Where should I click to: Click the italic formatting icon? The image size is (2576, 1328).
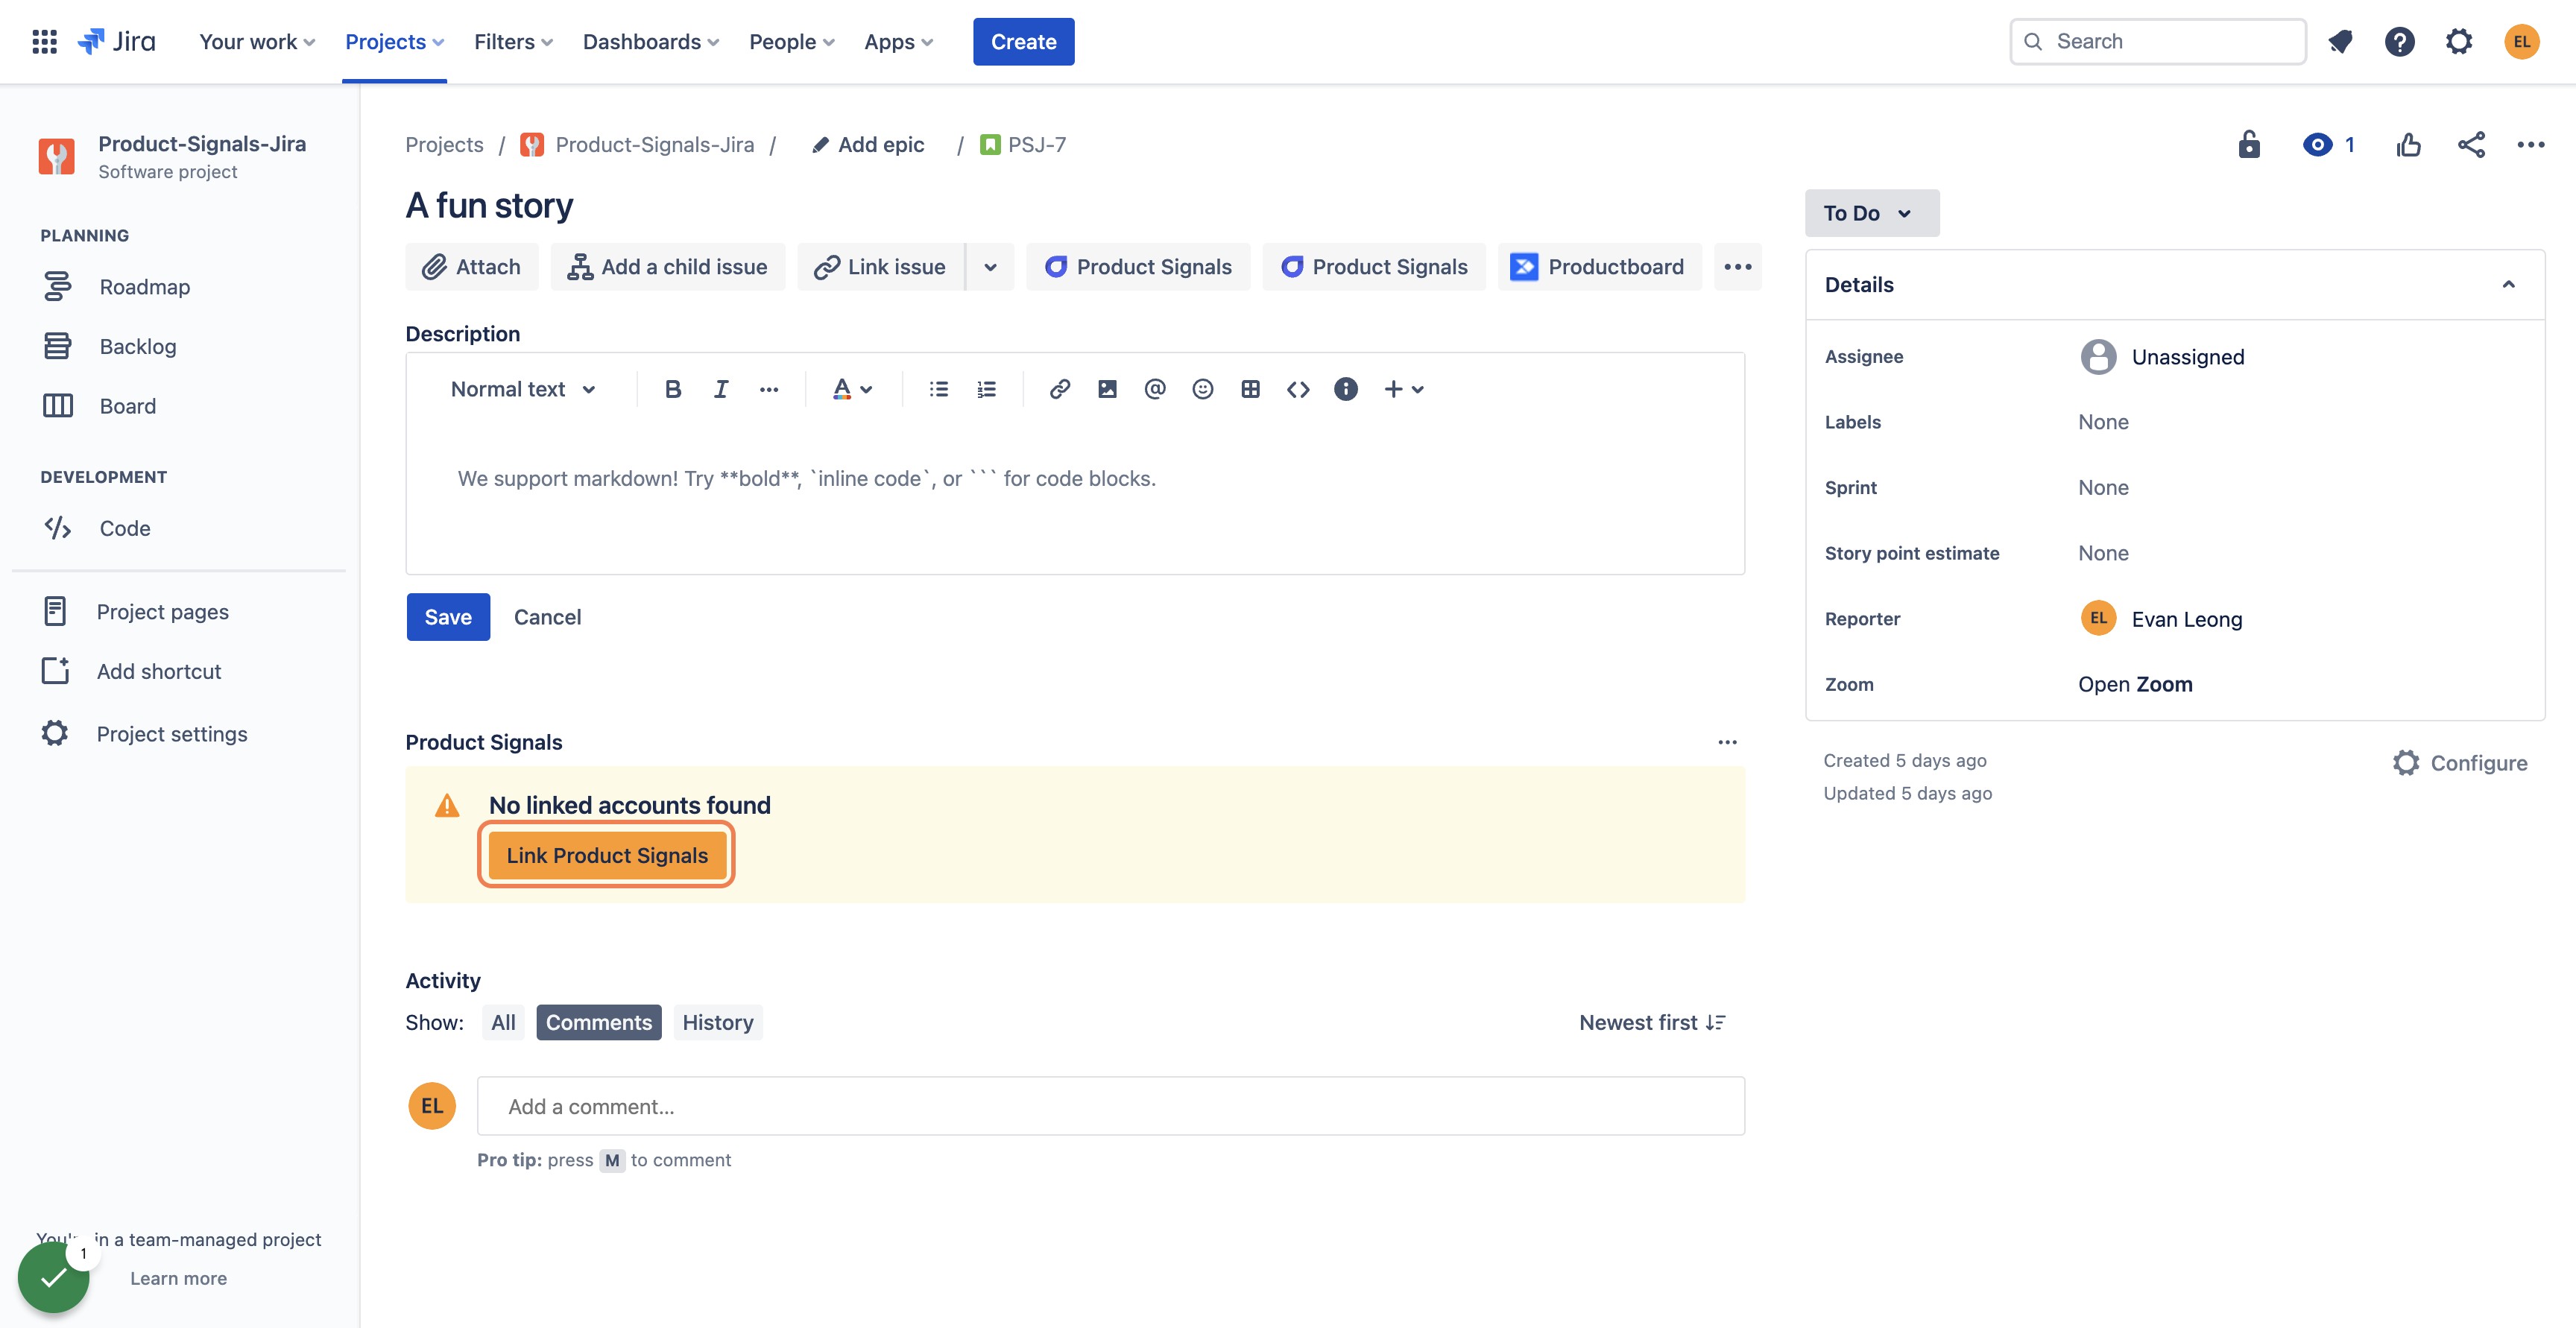721,389
